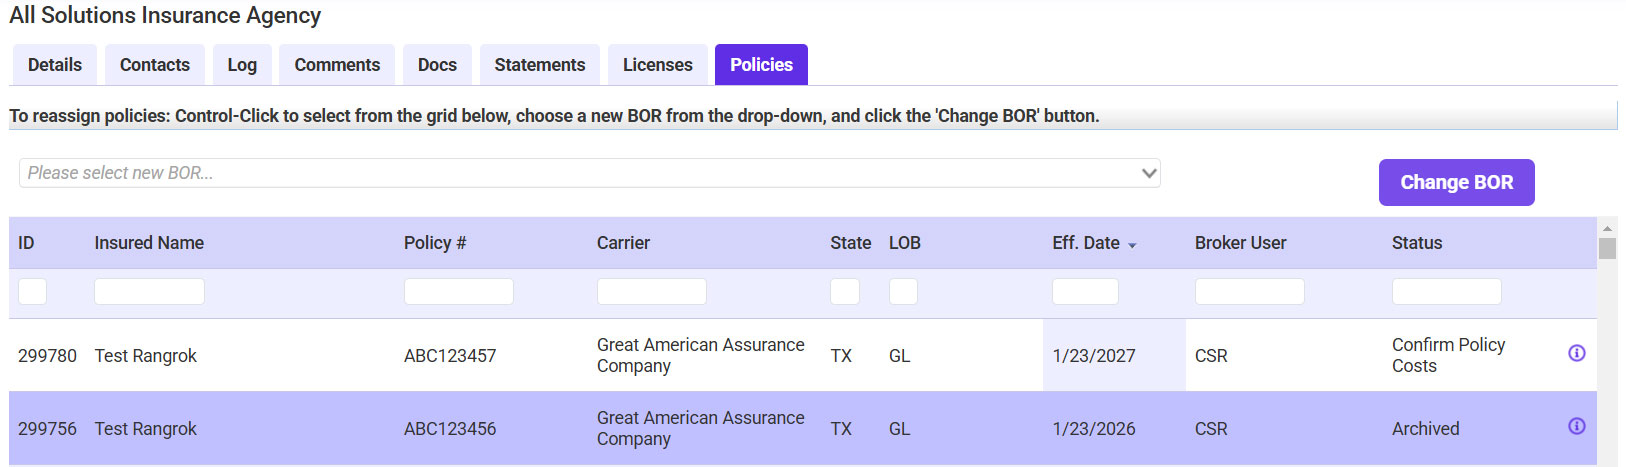The height and width of the screenshot is (467, 1626).
Task: Open the new BOR dropdown
Action: click(589, 173)
